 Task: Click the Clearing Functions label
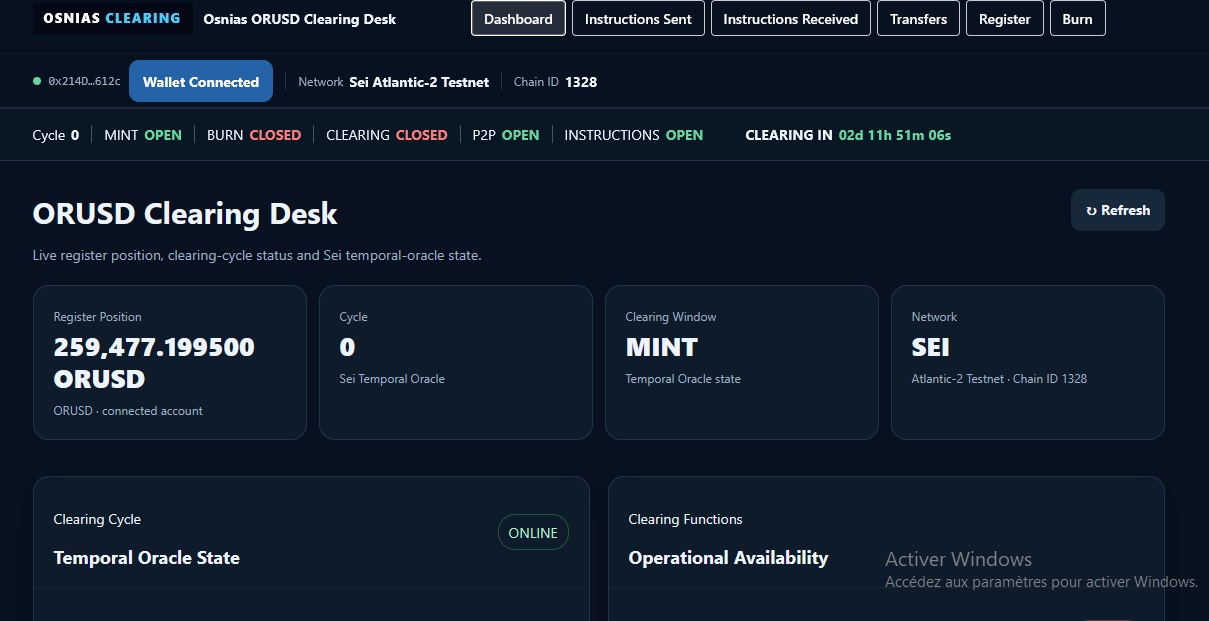[x=685, y=519]
